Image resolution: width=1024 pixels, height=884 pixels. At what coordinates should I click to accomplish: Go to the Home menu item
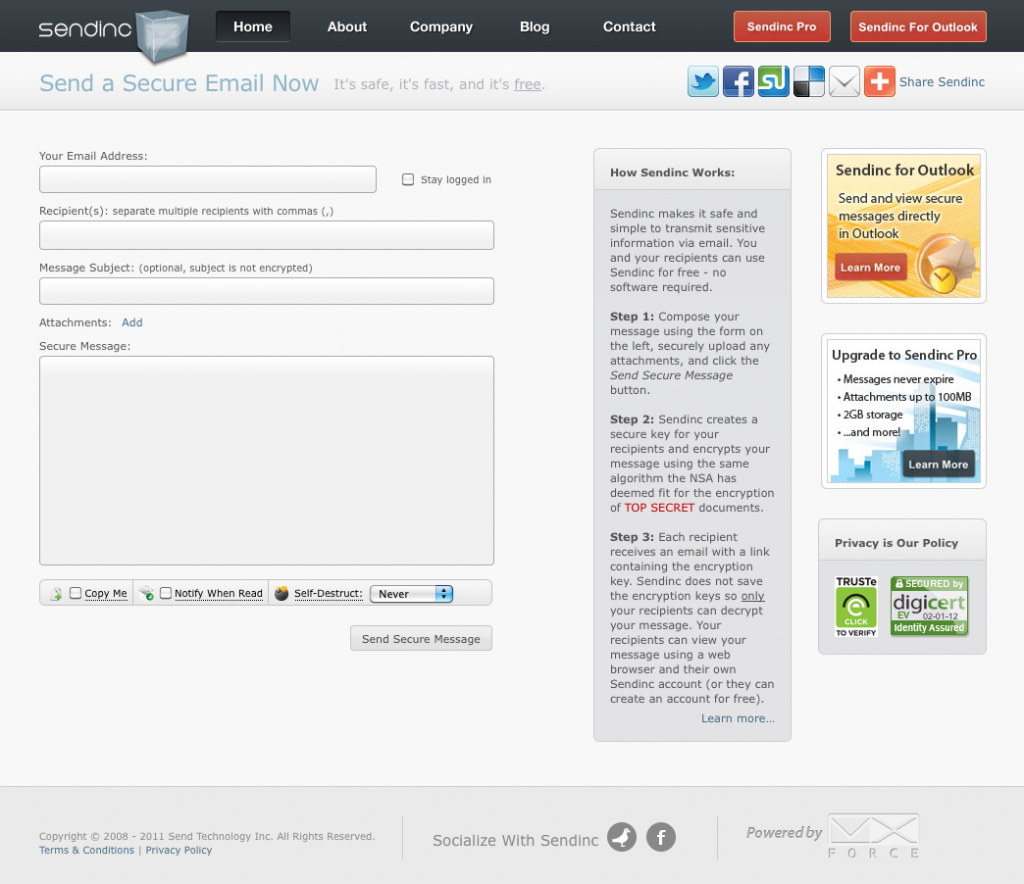pyautogui.click(x=253, y=27)
